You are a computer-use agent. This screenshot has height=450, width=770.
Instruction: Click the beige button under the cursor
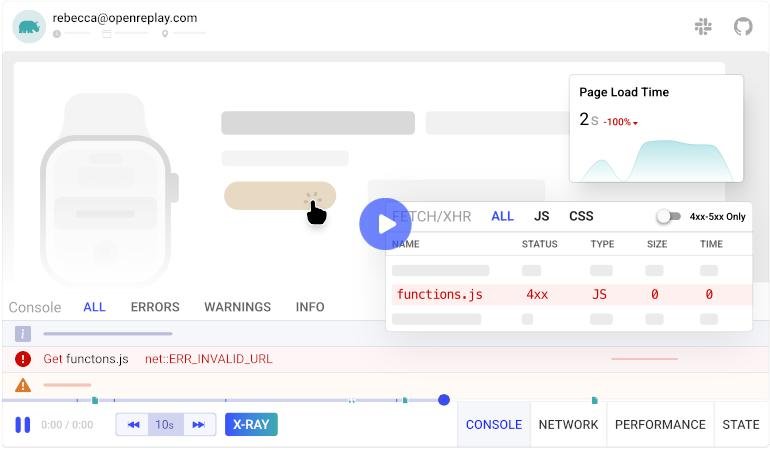280,196
